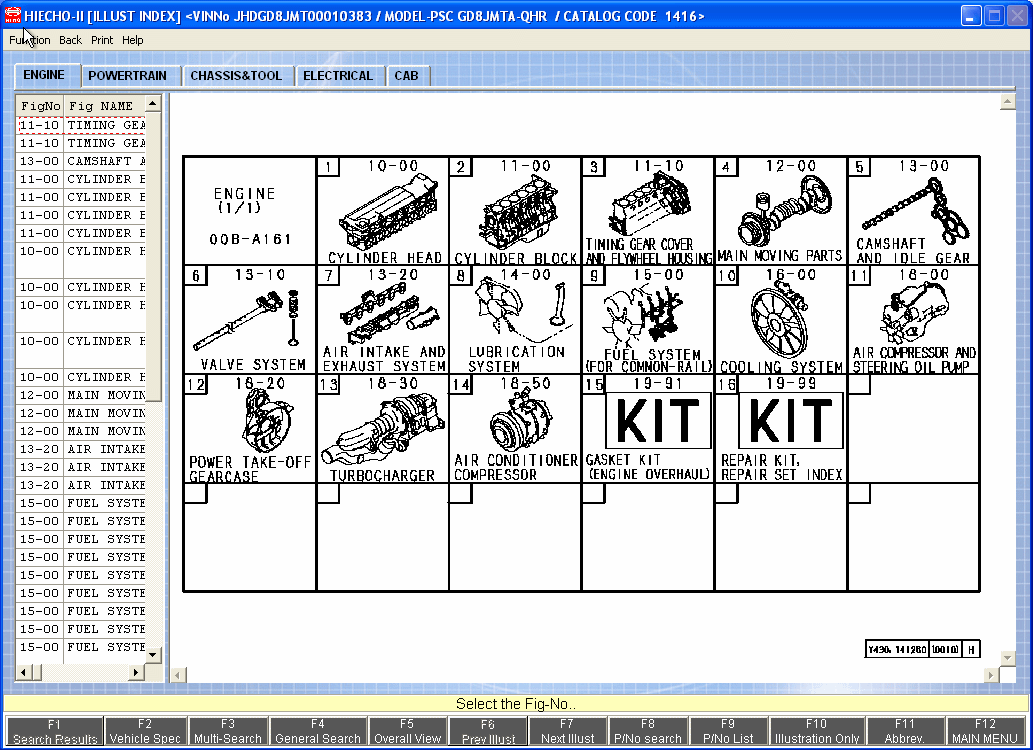Click the F8 P/No search button
The image size is (1033, 750).
pyautogui.click(x=648, y=732)
